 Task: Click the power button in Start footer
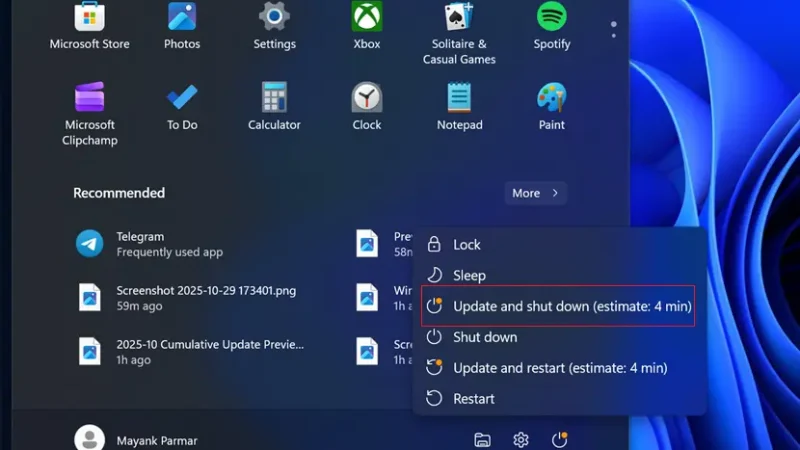(x=559, y=439)
